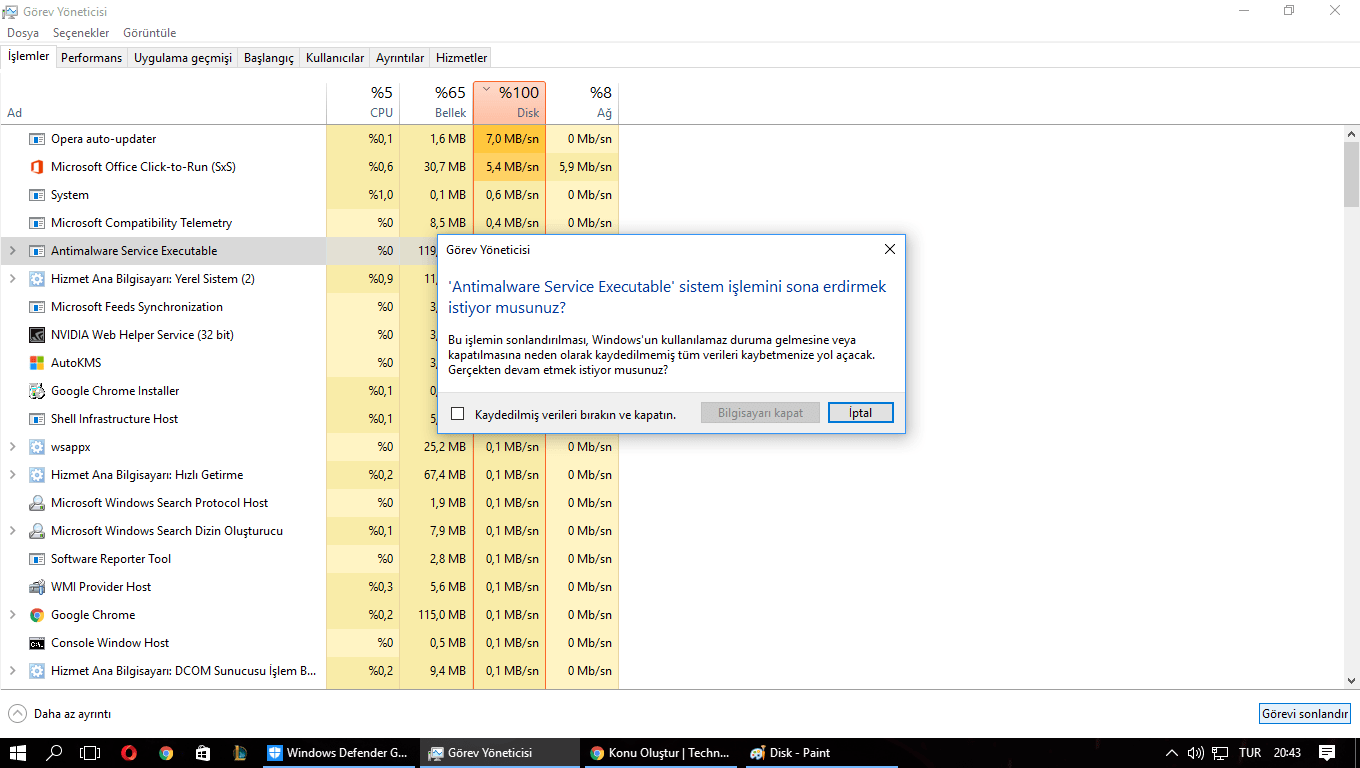The height and width of the screenshot is (768, 1360).
Task: Open taskbar search magnifier
Action: [x=54, y=753]
